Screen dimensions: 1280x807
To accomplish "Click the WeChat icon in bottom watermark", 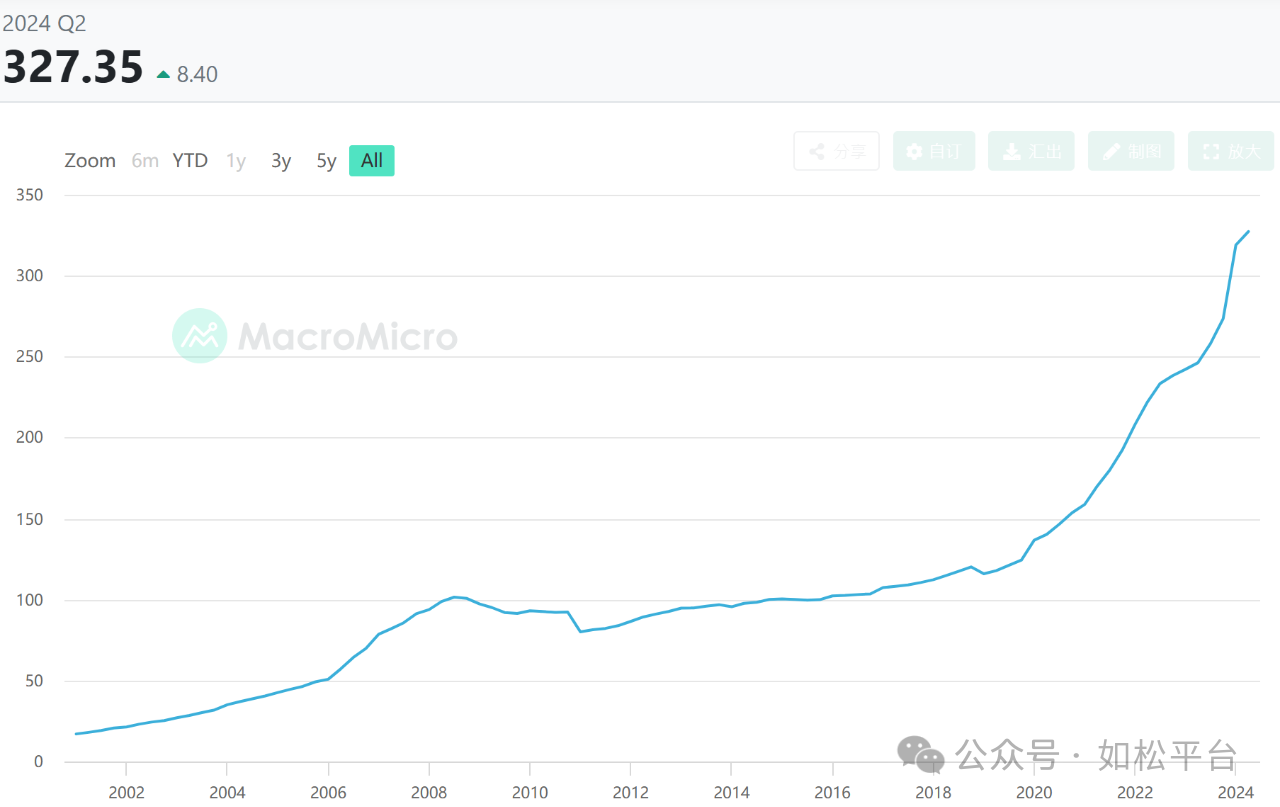I will click(920, 755).
